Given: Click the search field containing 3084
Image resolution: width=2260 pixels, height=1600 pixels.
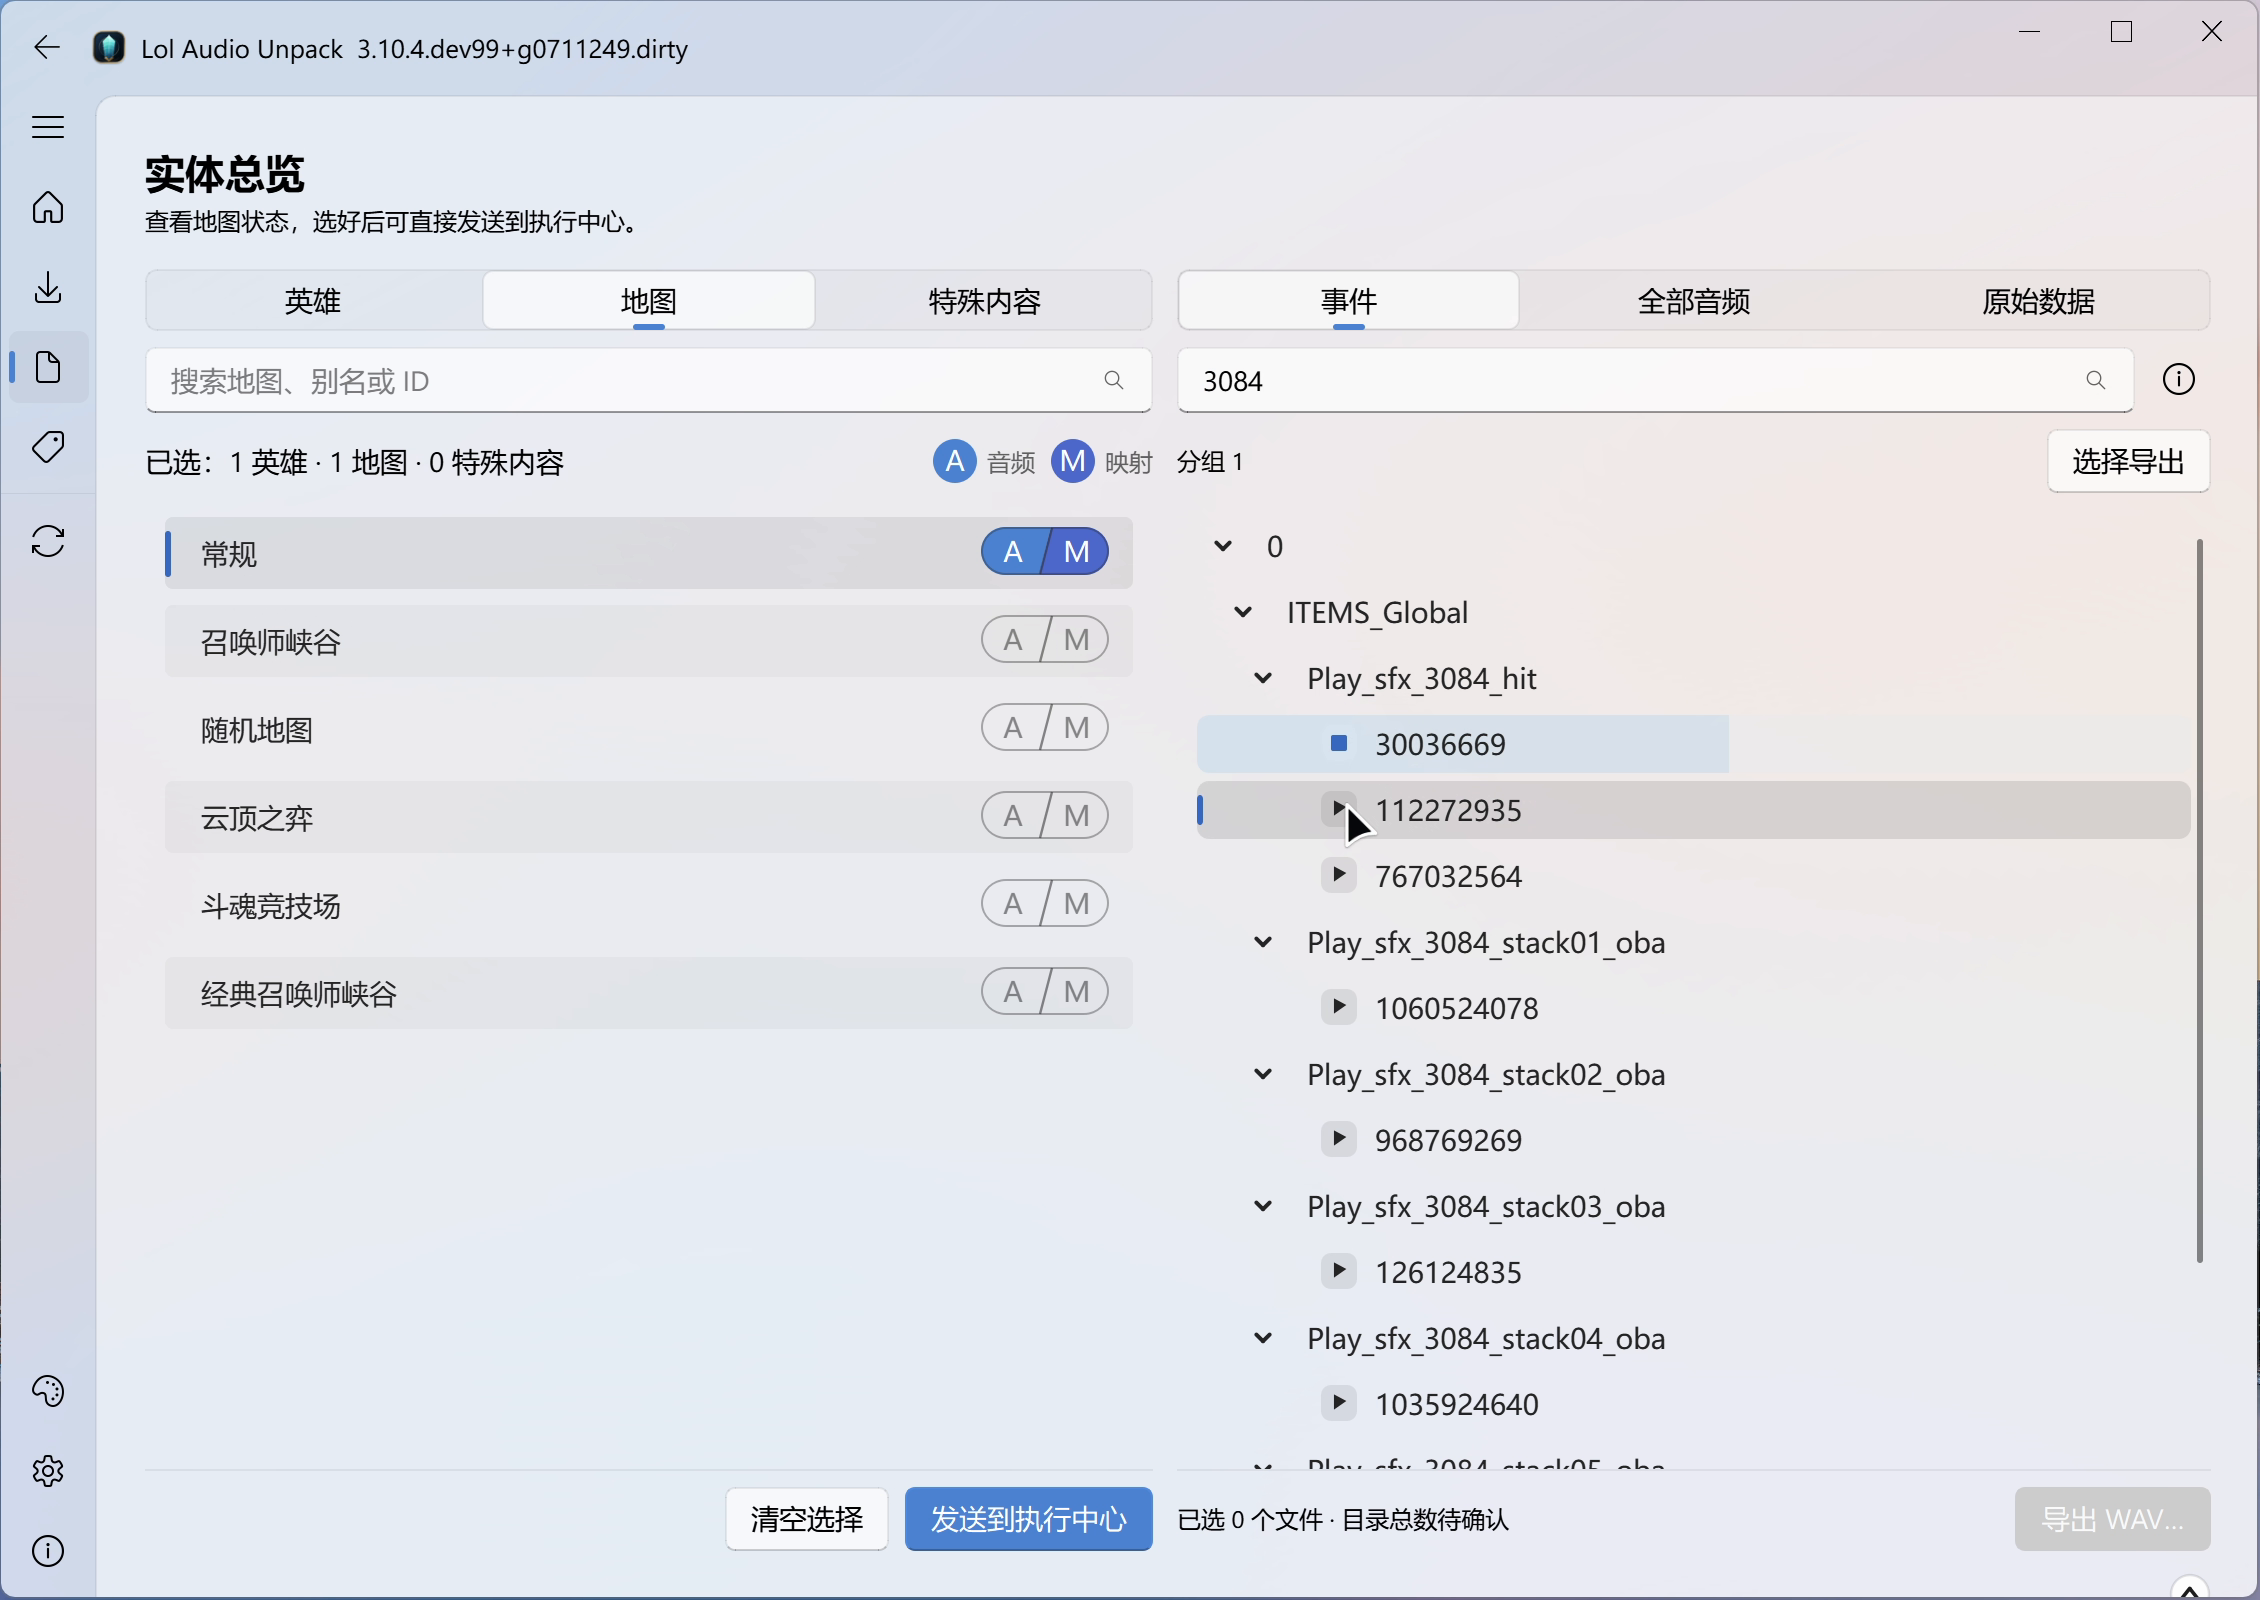Looking at the screenshot, I should pyautogui.click(x=1655, y=380).
